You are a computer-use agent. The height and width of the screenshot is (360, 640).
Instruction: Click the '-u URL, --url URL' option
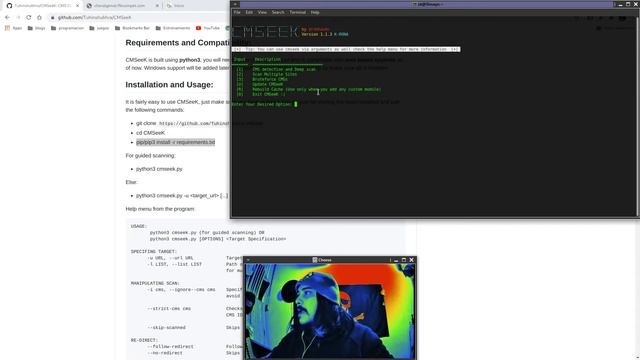click(170, 258)
